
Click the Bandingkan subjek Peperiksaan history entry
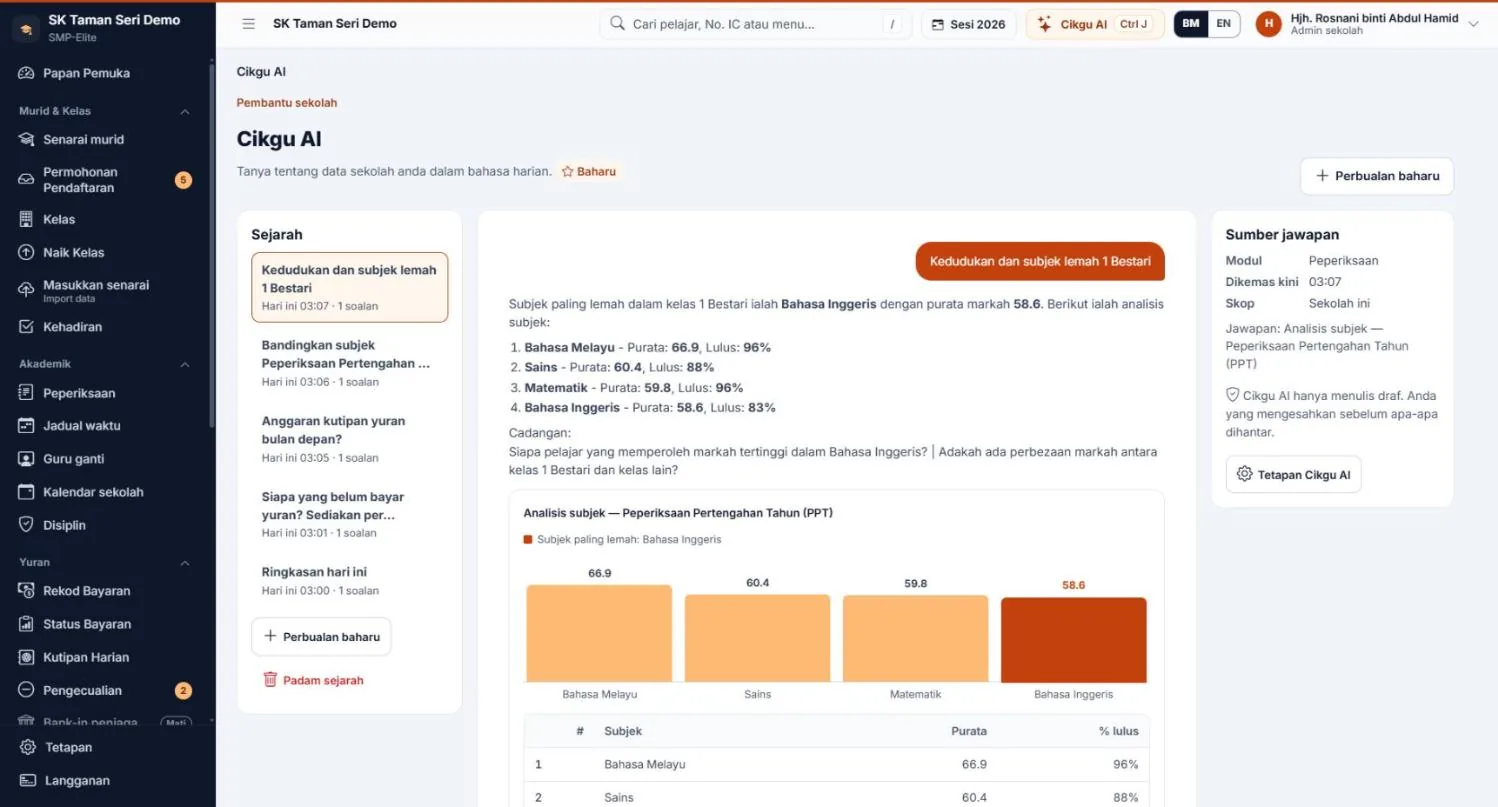[x=349, y=363]
